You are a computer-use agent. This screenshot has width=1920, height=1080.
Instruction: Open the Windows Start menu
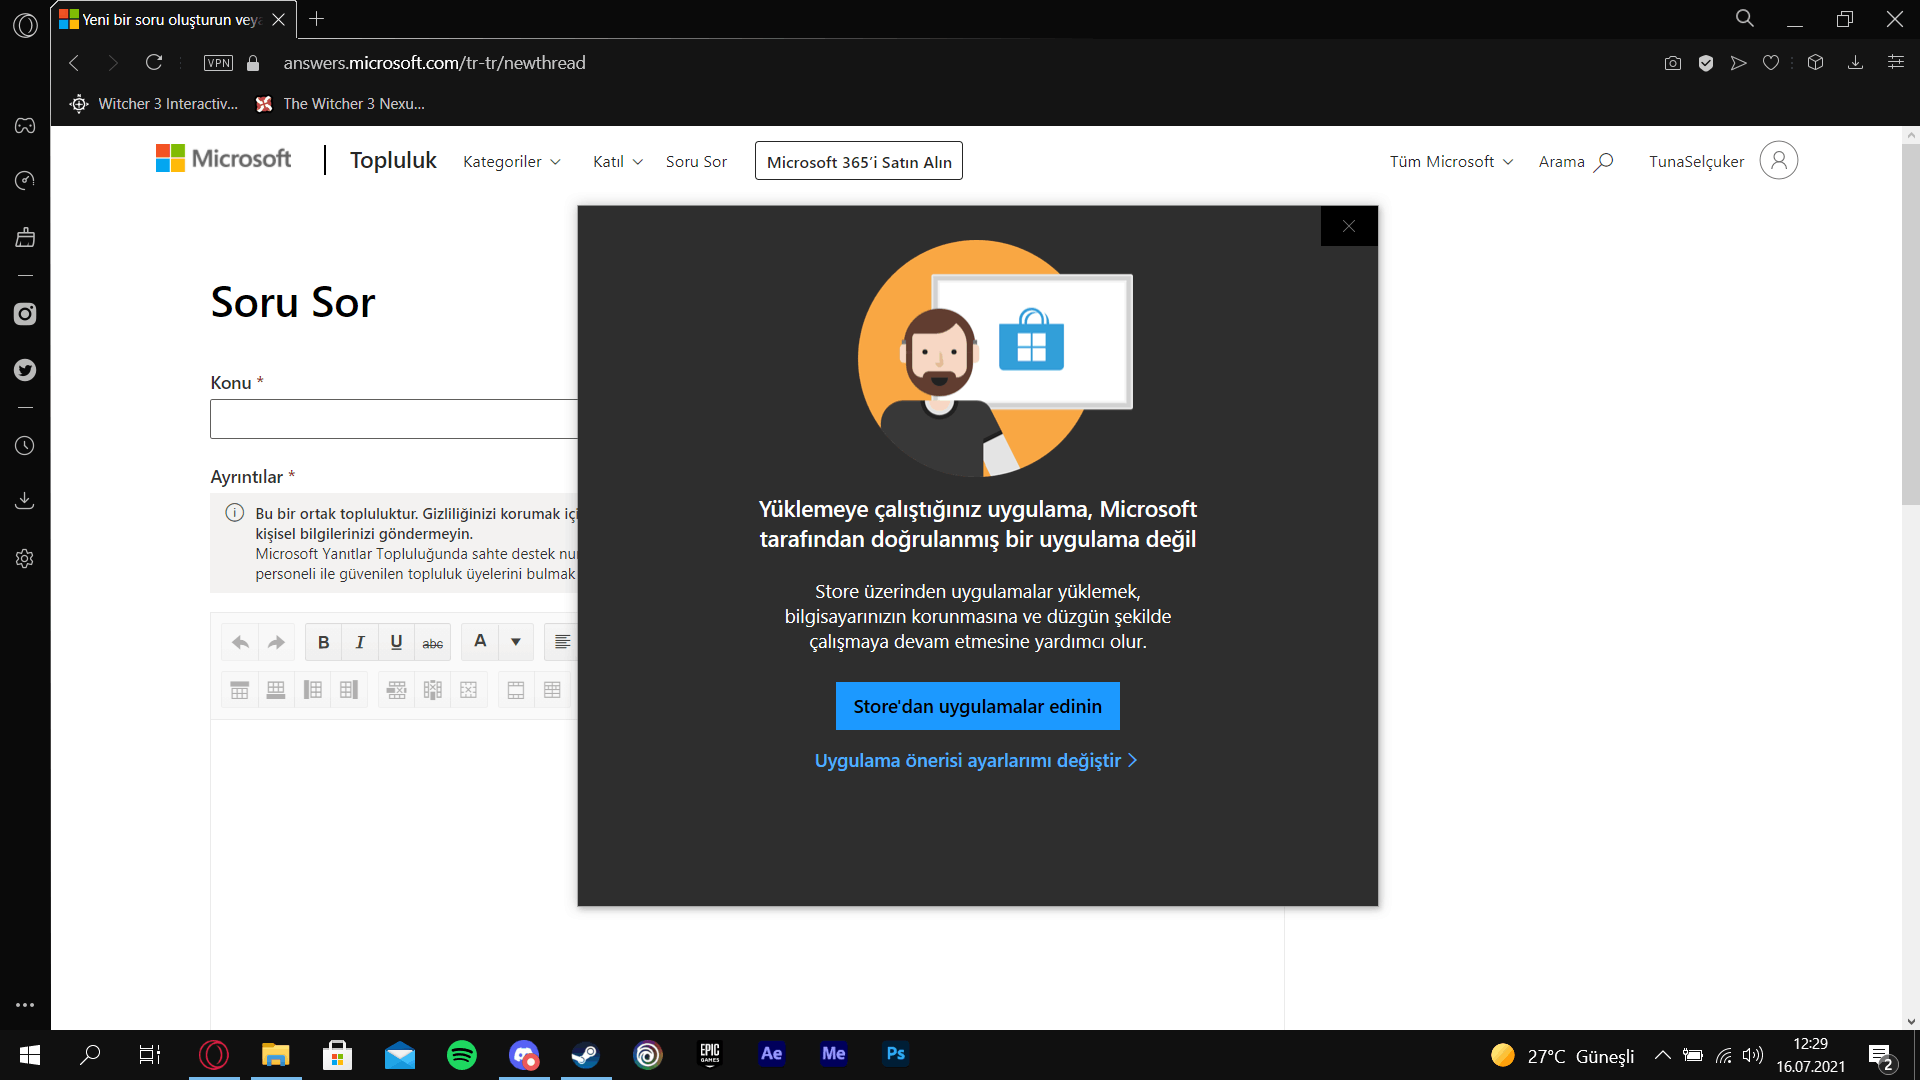pyautogui.click(x=30, y=1055)
